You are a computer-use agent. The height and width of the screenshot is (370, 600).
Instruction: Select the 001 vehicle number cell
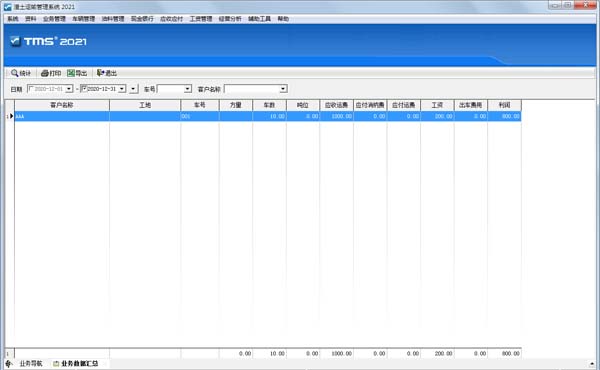(x=200, y=116)
